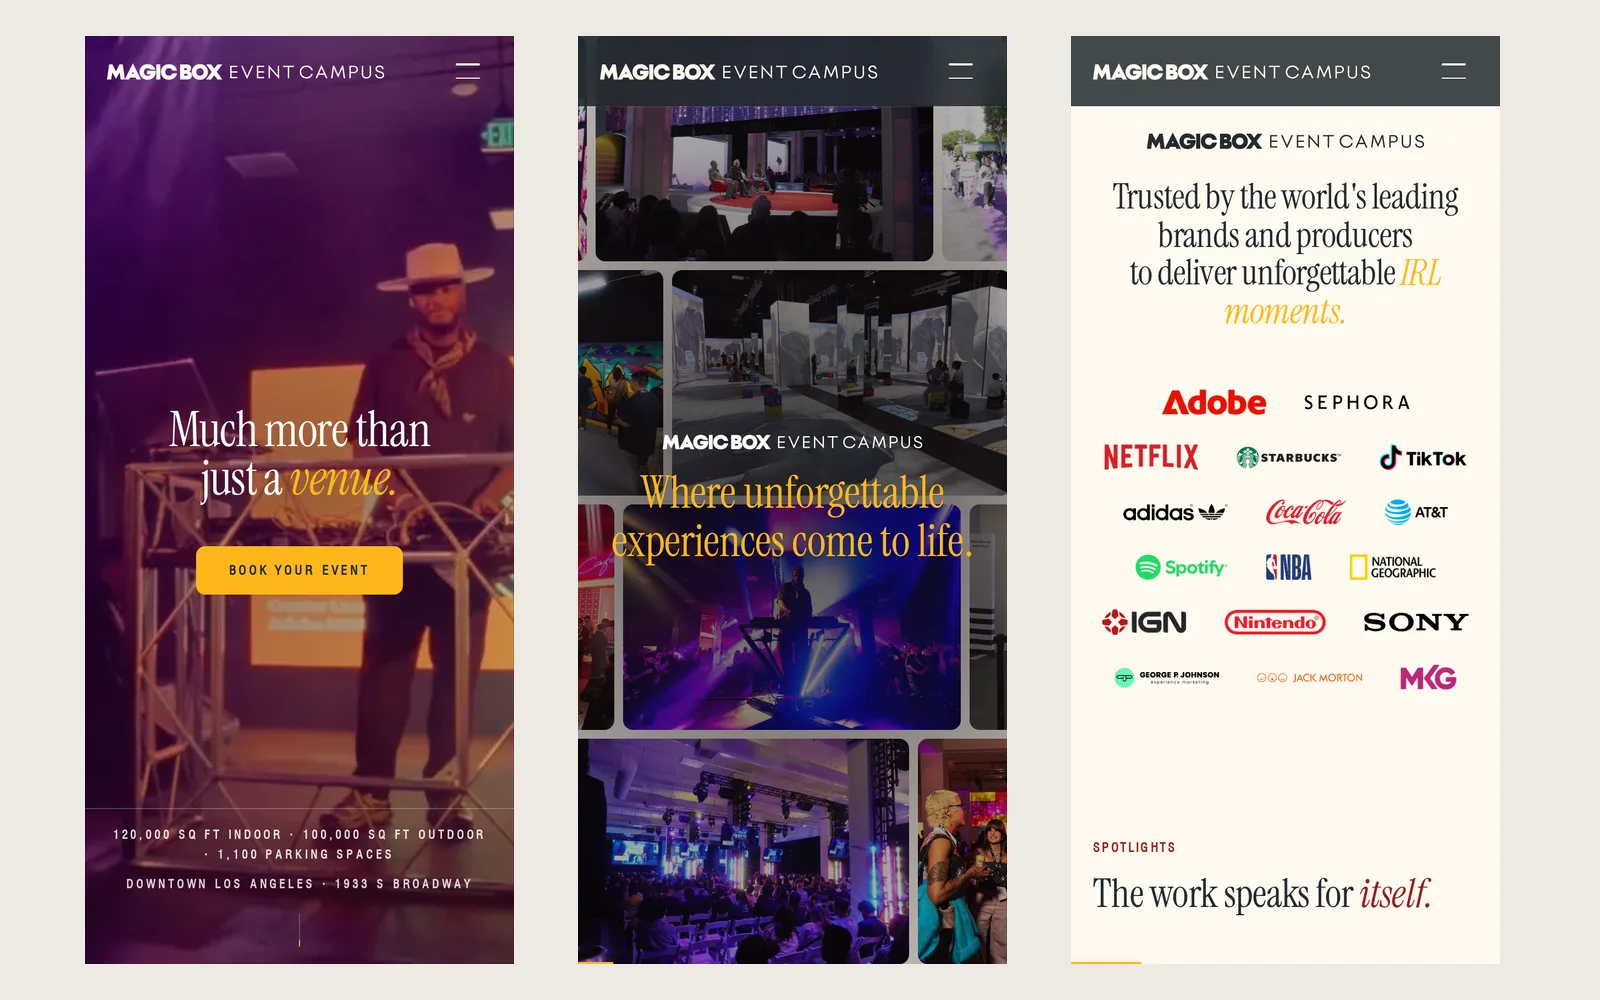
Task: Click the Spotify logo
Action: [x=1181, y=567]
